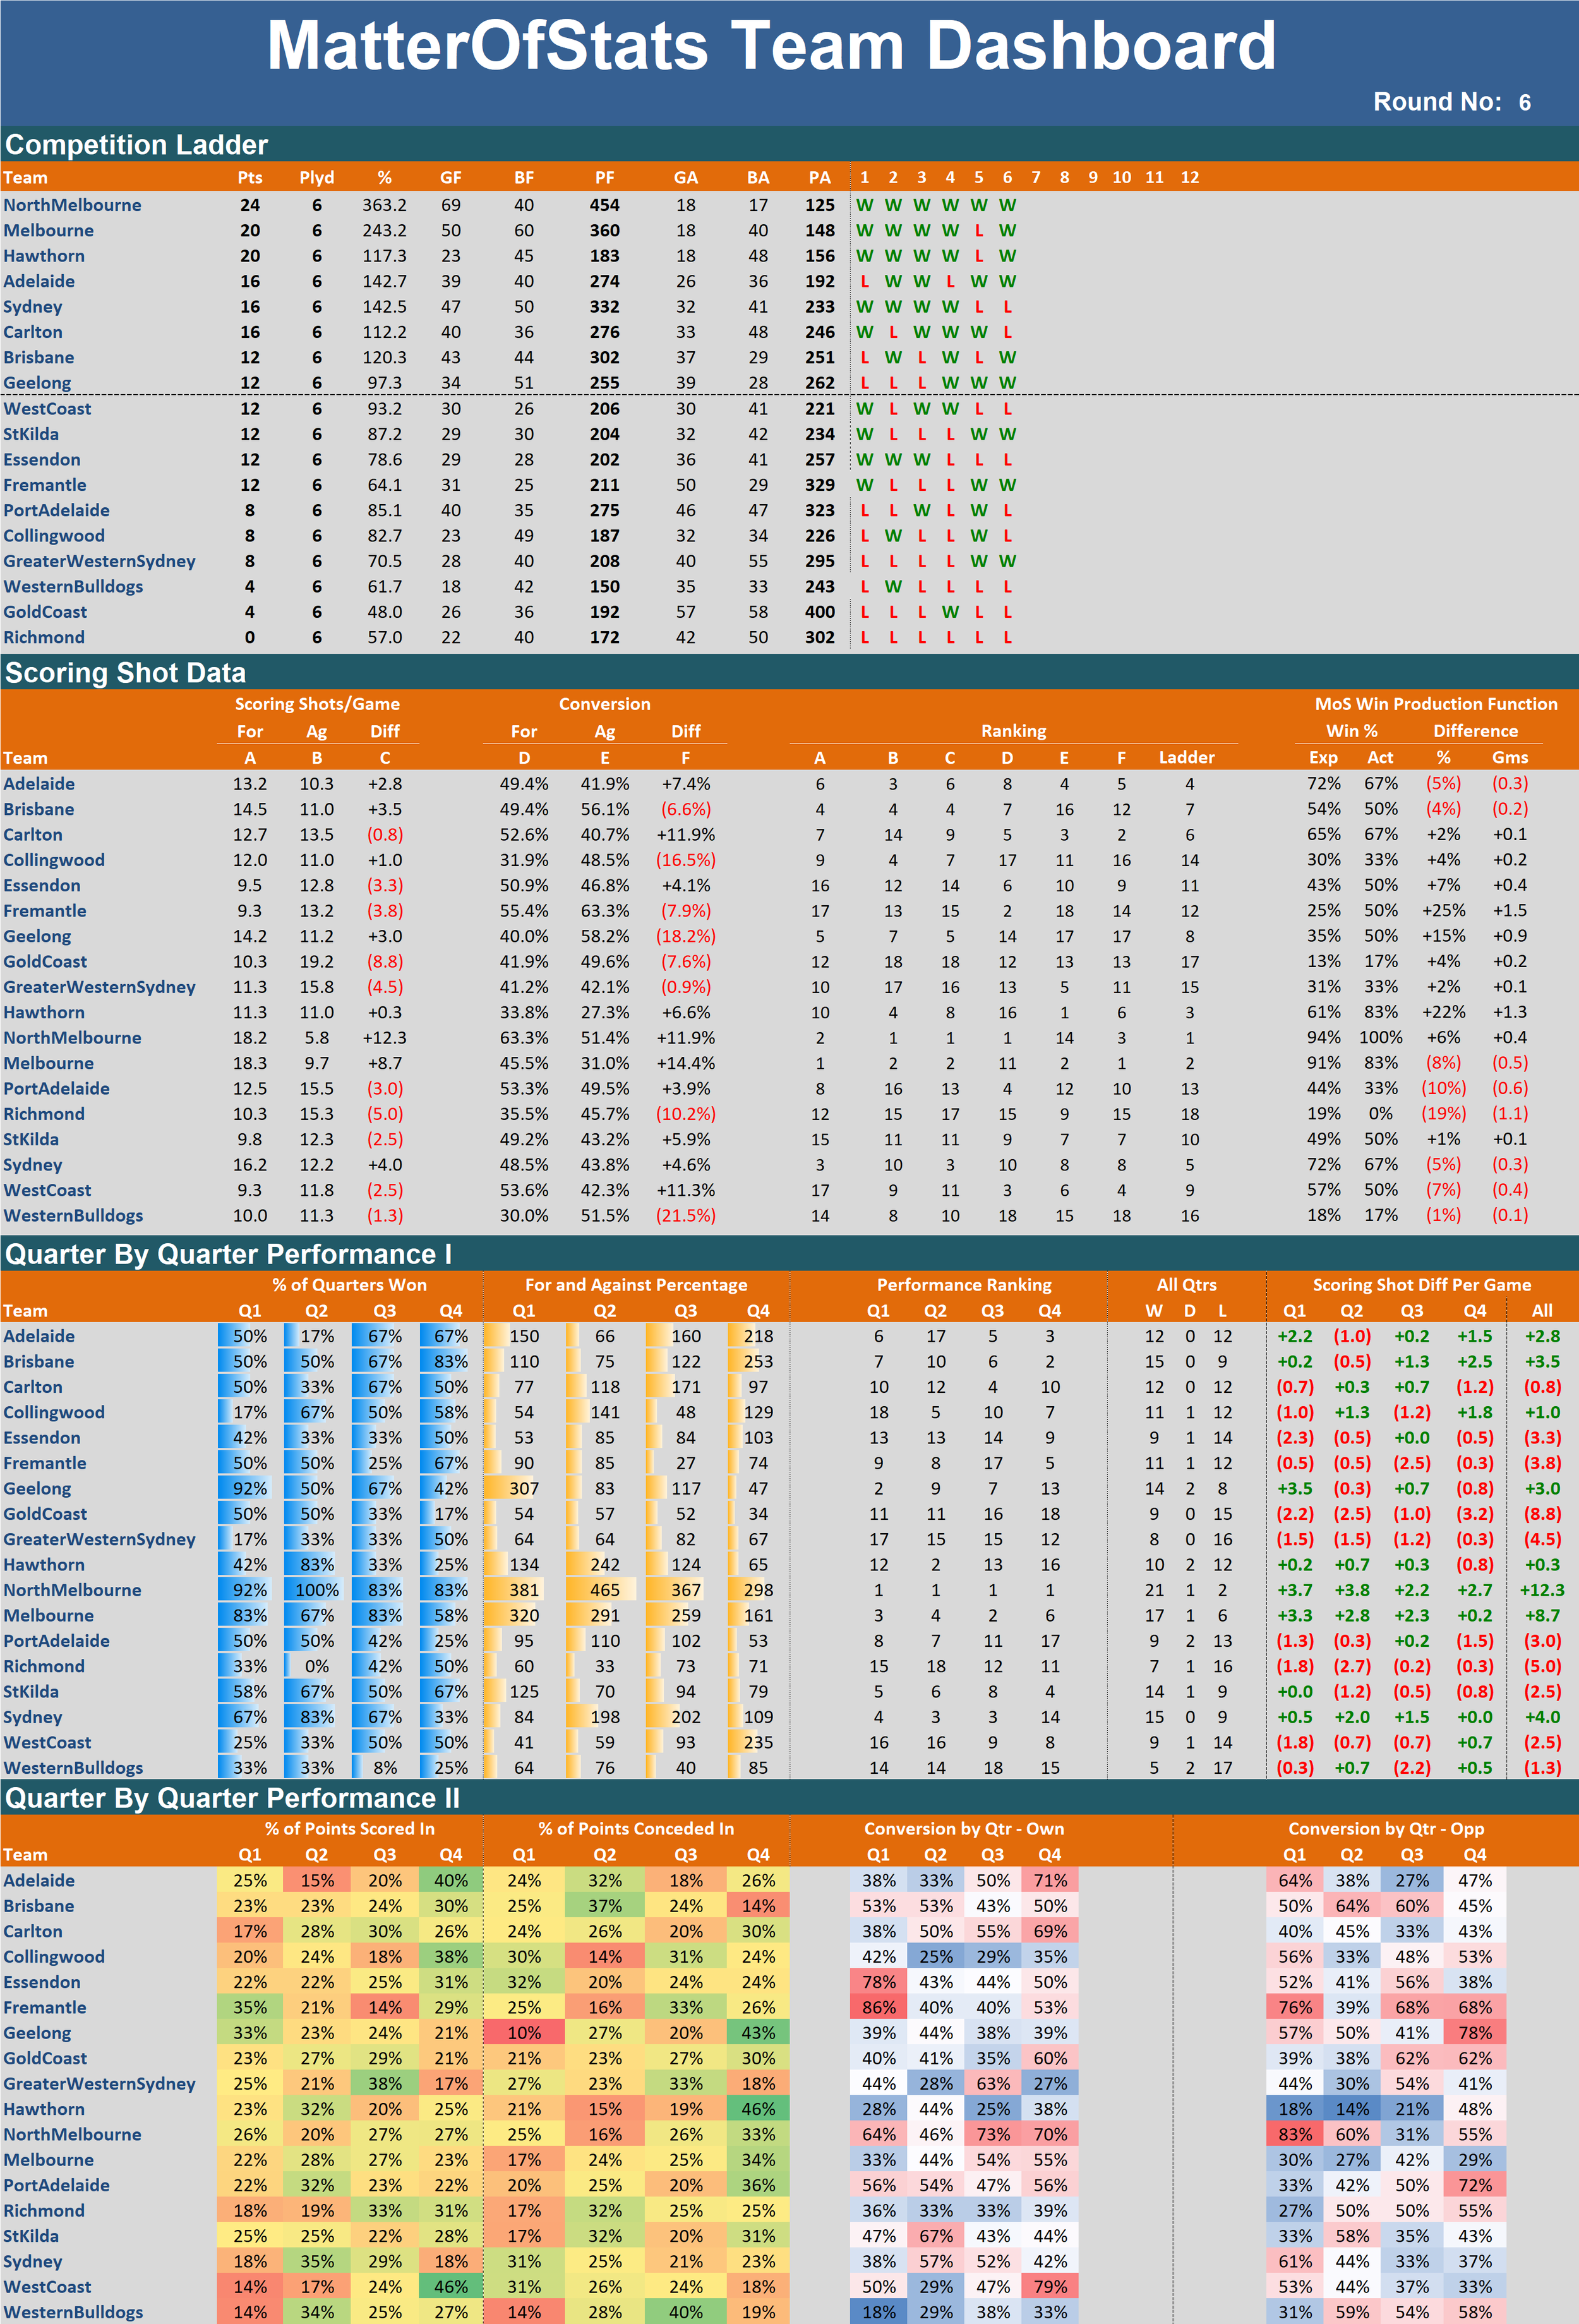Click GoldCoast's 400 points against value
The height and width of the screenshot is (2324, 1579).
819,612
